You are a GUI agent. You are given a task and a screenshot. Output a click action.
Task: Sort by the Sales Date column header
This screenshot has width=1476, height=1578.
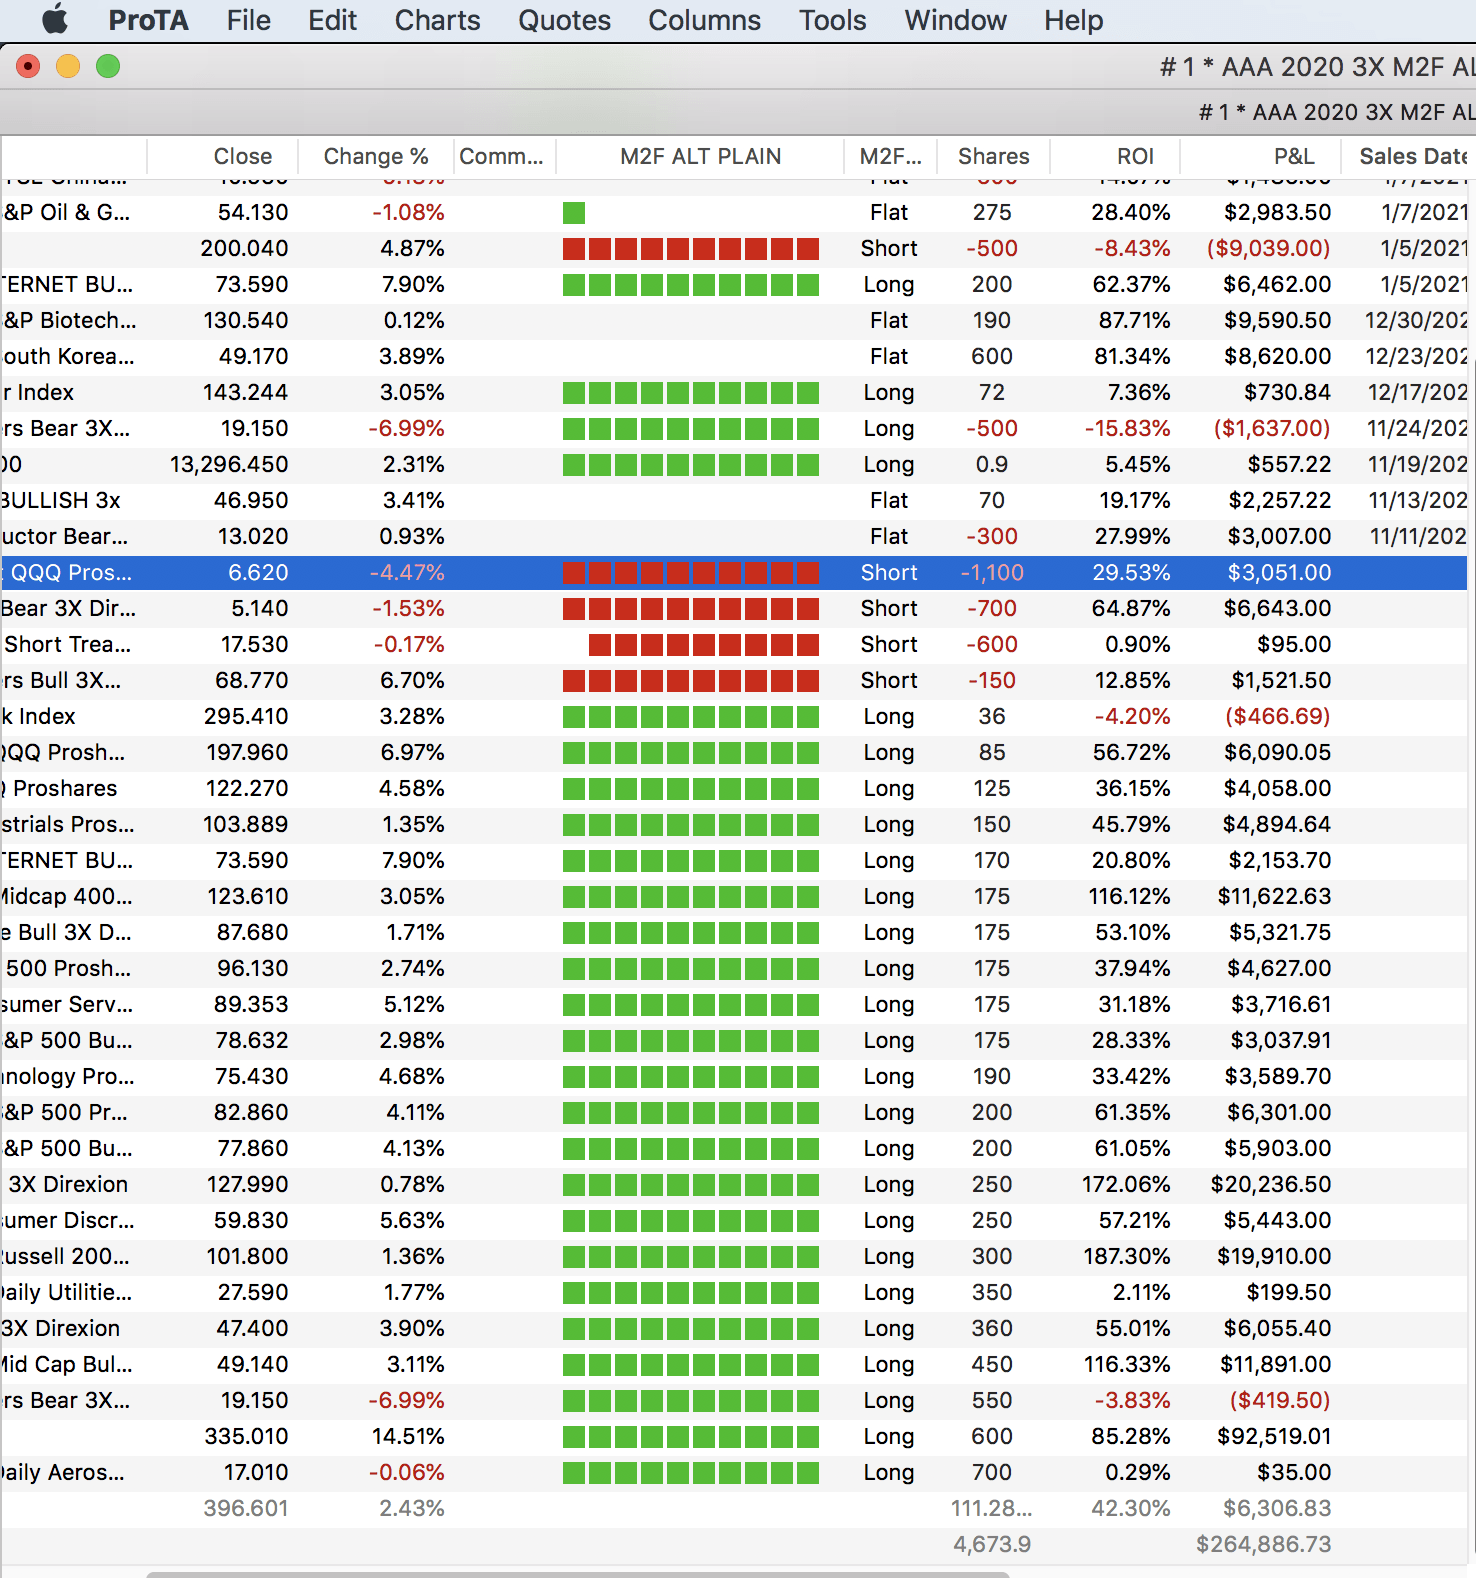1409,157
